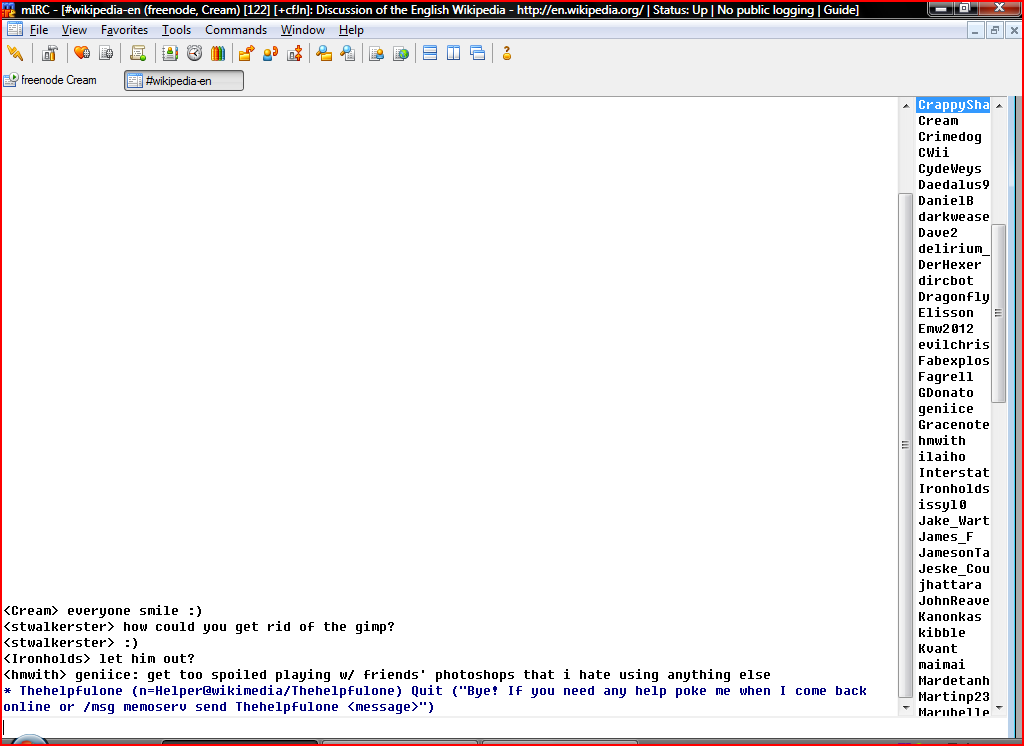The image size is (1024, 746).
Task: Open the Window menu
Action: click(x=302, y=30)
